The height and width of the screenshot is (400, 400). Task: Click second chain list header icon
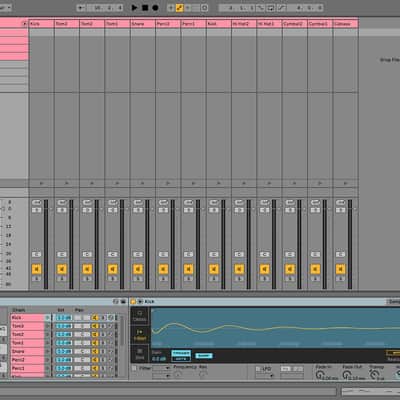[x=123, y=301]
